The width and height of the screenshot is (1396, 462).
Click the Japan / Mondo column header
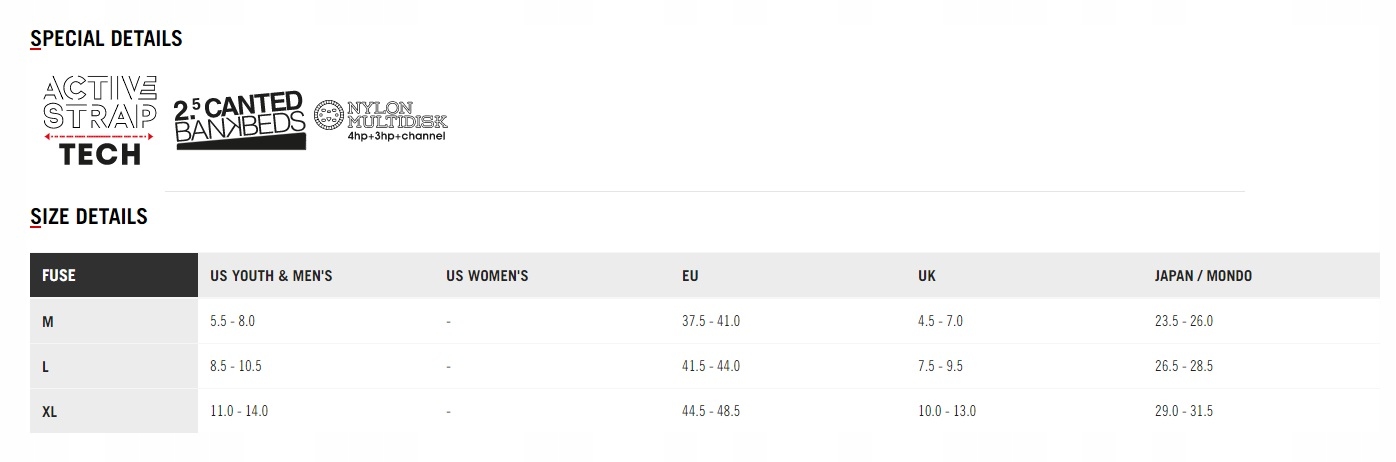tap(1203, 276)
